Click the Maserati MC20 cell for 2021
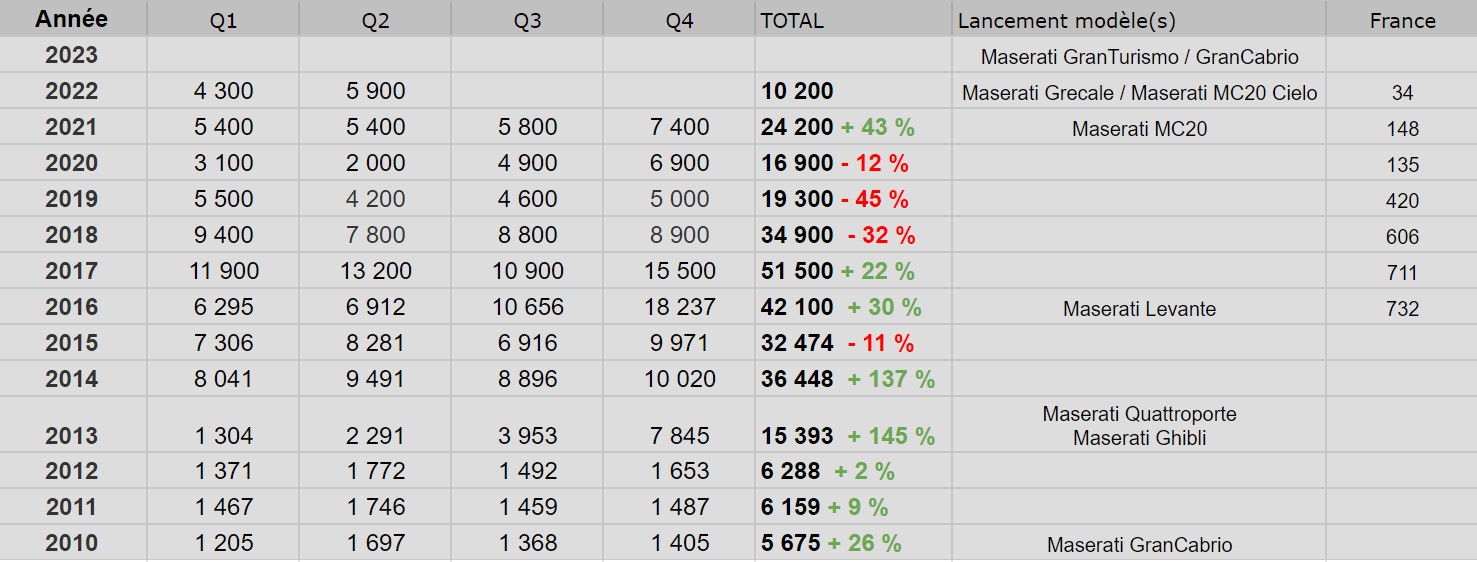Image resolution: width=1477 pixels, height=562 pixels. click(1139, 129)
